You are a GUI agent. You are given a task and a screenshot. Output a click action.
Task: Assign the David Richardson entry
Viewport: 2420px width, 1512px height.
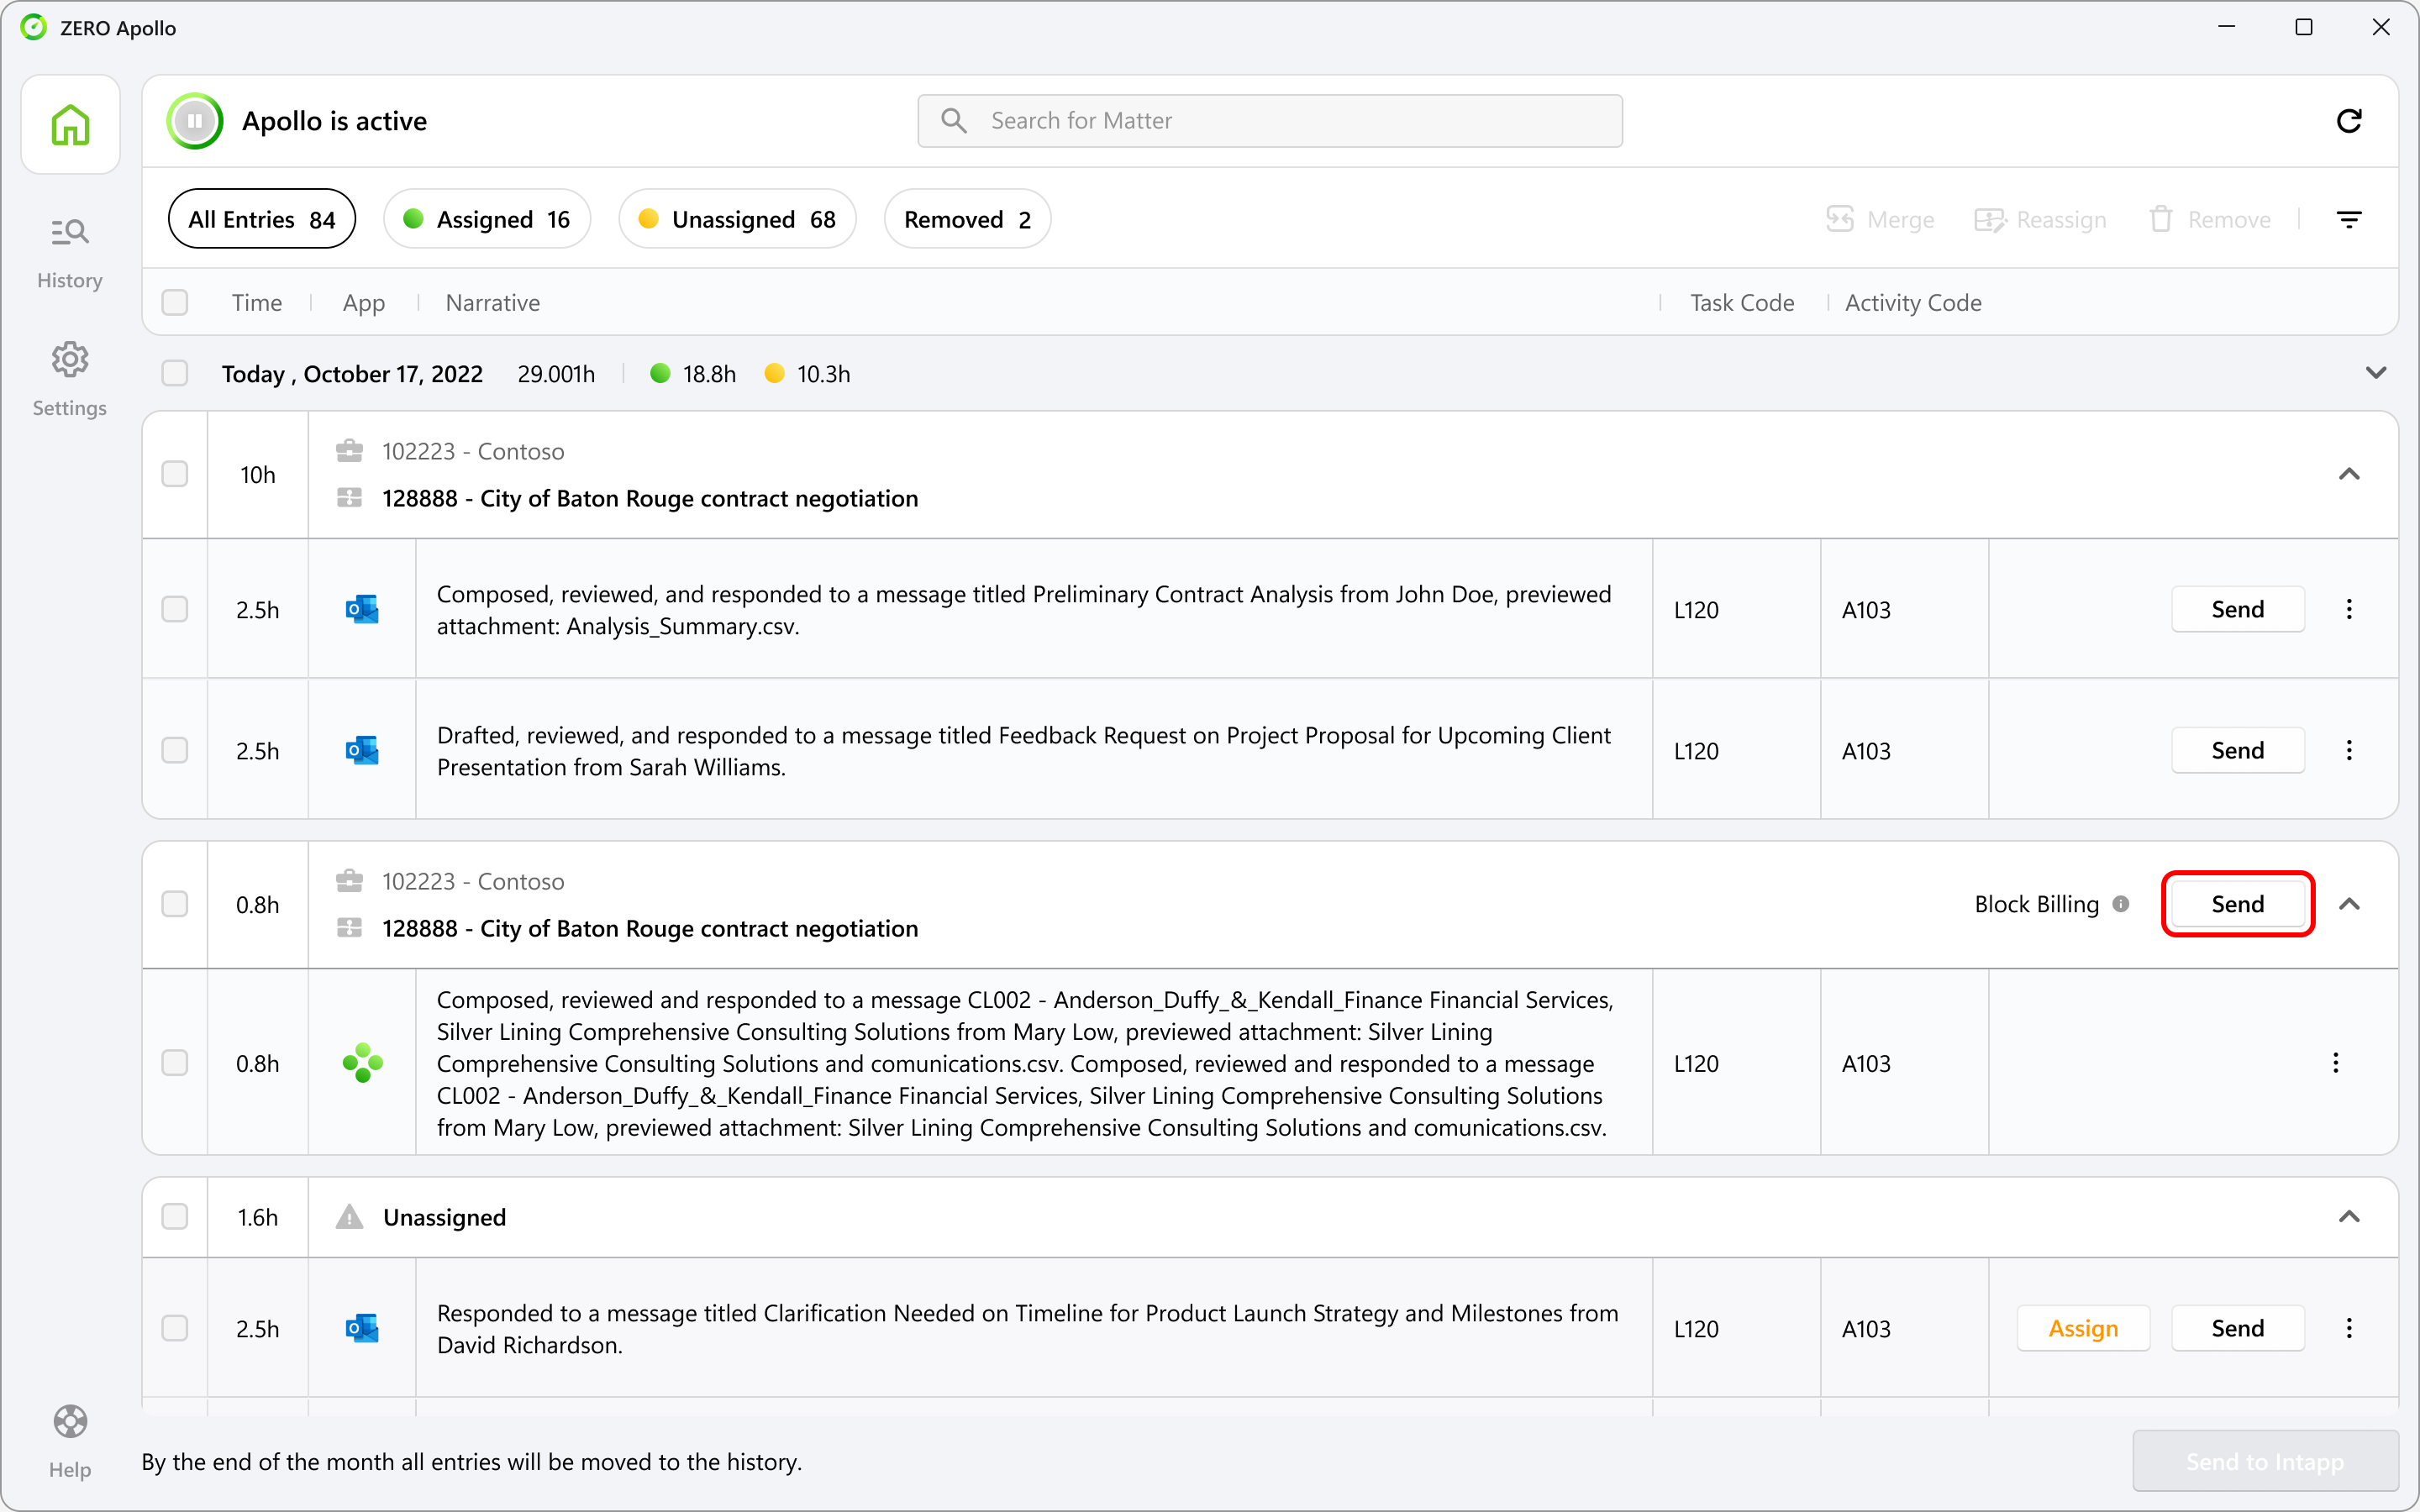[2083, 1328]
